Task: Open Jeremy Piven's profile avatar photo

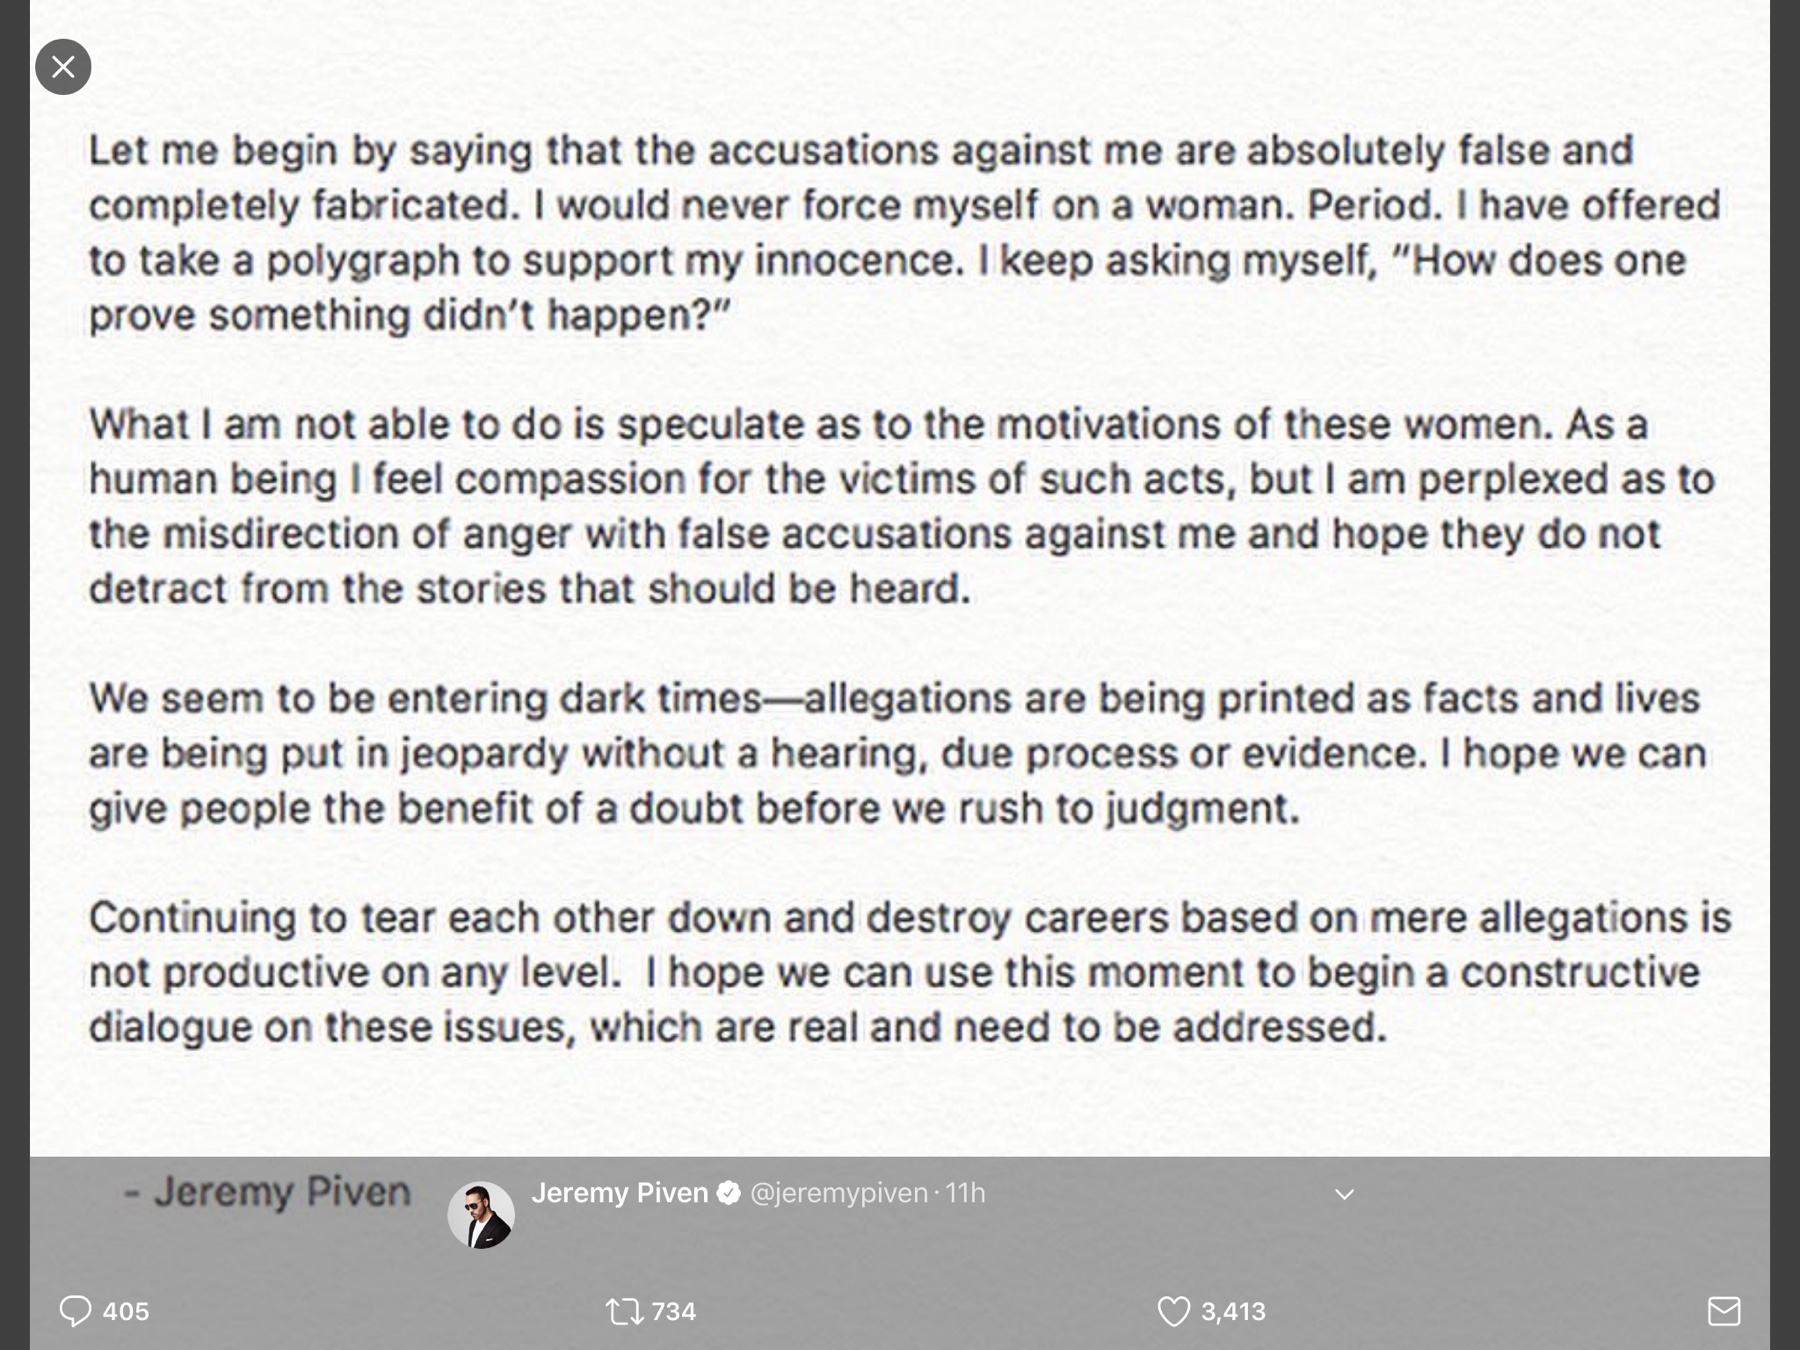Action: 481,1214
